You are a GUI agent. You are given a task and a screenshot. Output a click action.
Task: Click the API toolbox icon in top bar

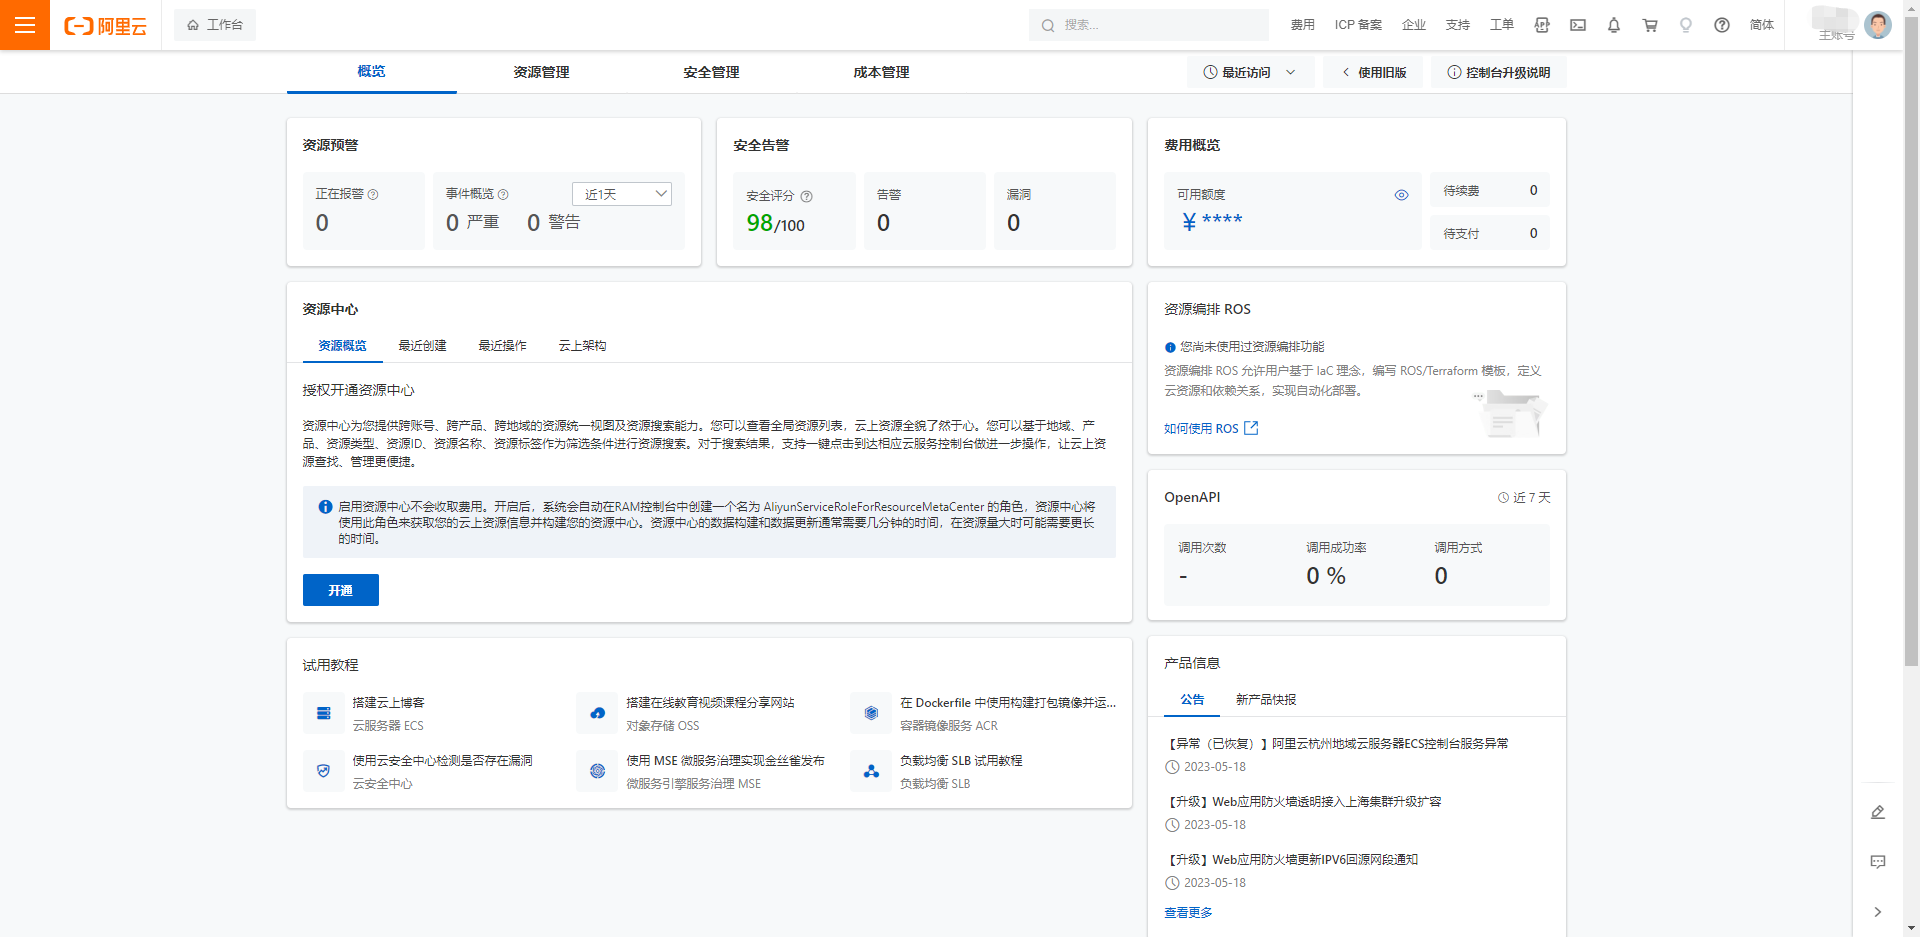coord(1542,25)
